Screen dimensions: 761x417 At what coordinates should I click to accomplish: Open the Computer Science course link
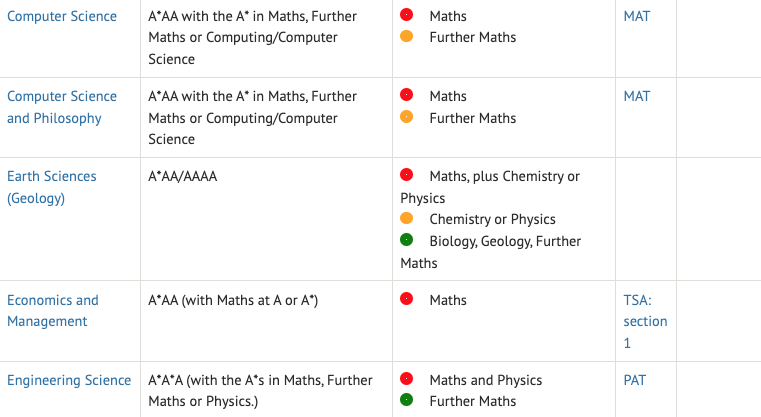point(62,16)
